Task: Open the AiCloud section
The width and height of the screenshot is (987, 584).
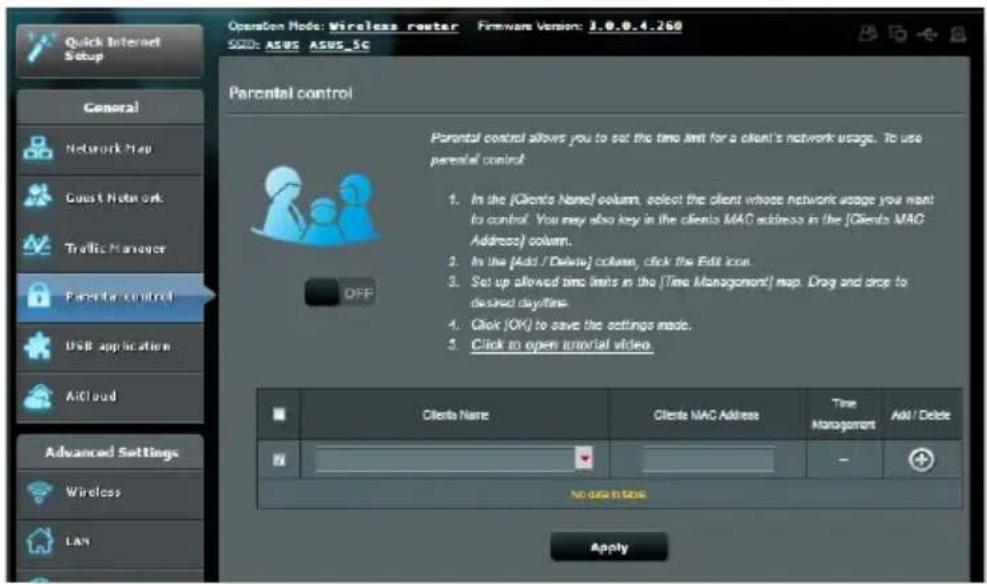Action: click(x=110, y=396)
